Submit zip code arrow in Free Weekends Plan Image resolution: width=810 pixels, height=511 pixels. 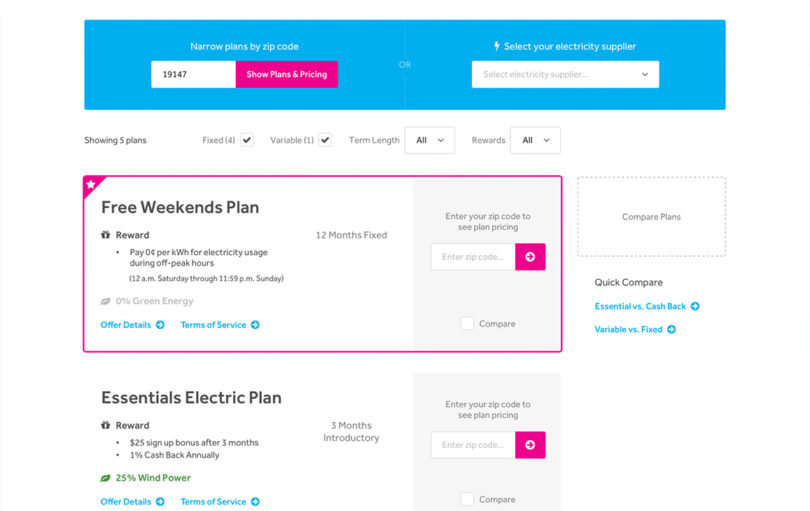530,257
